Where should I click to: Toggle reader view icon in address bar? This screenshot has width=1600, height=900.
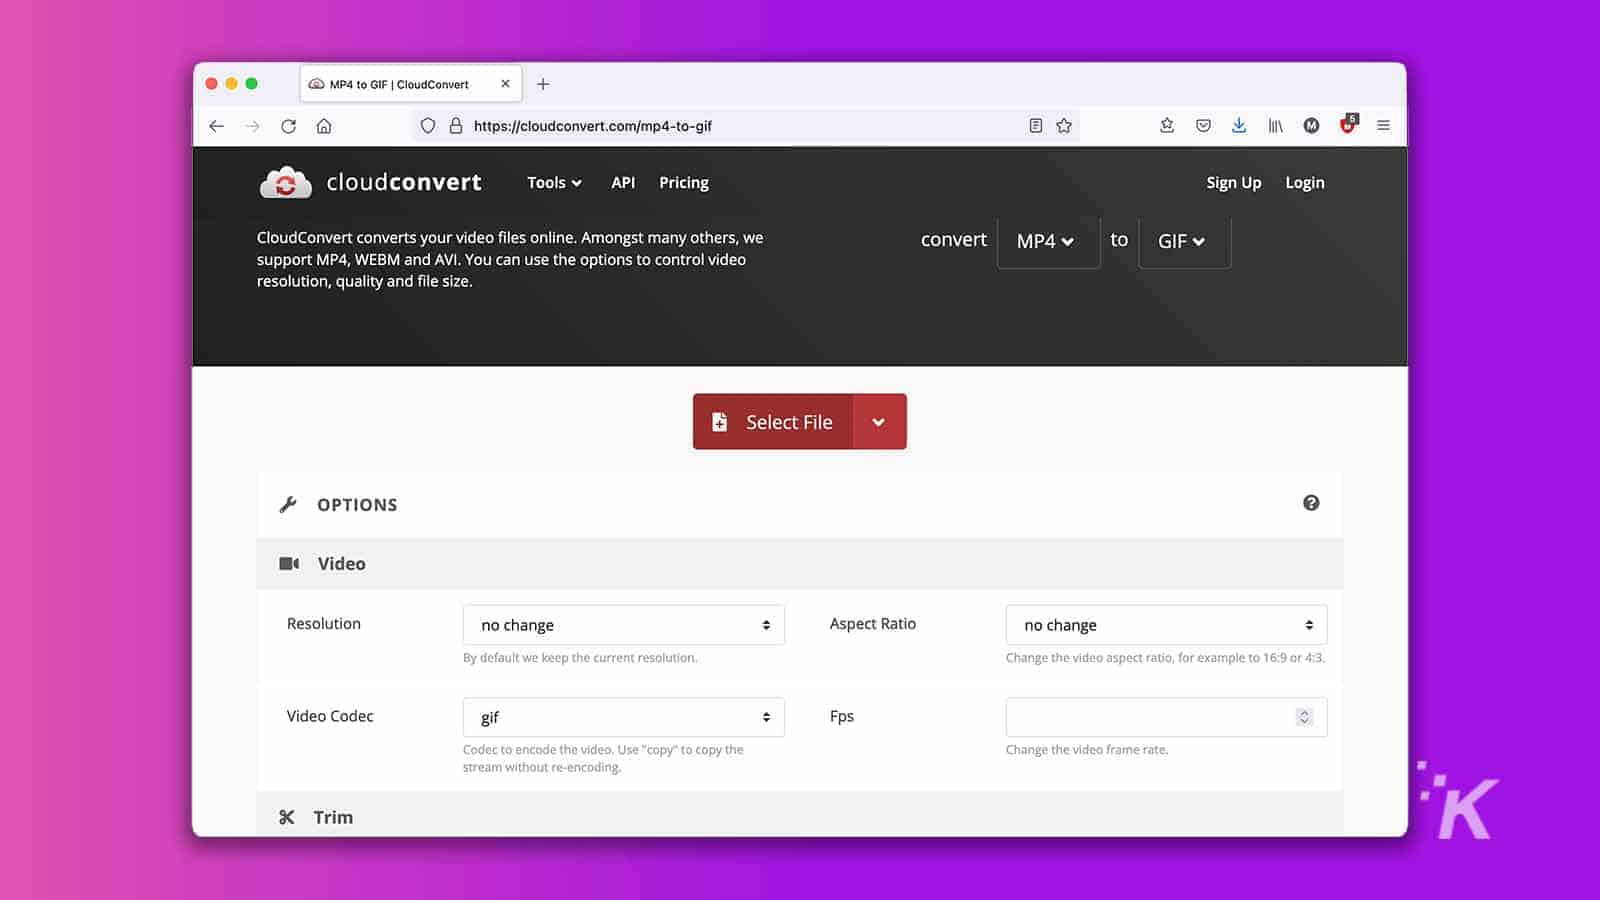pos(1036,126)
